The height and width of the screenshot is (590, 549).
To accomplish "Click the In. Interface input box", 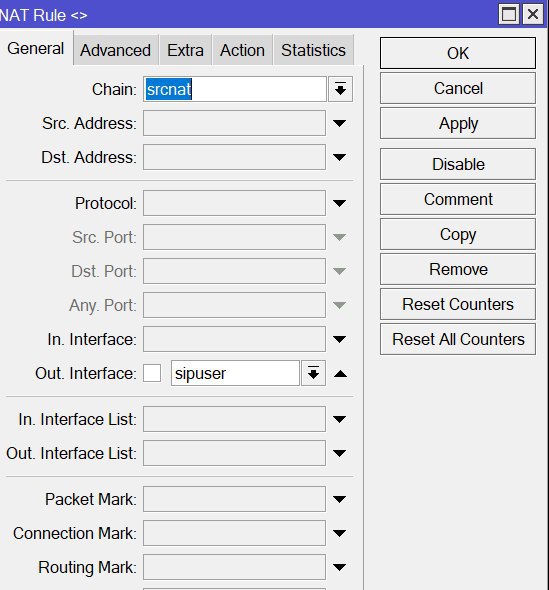I will click(x=234, y=339).
